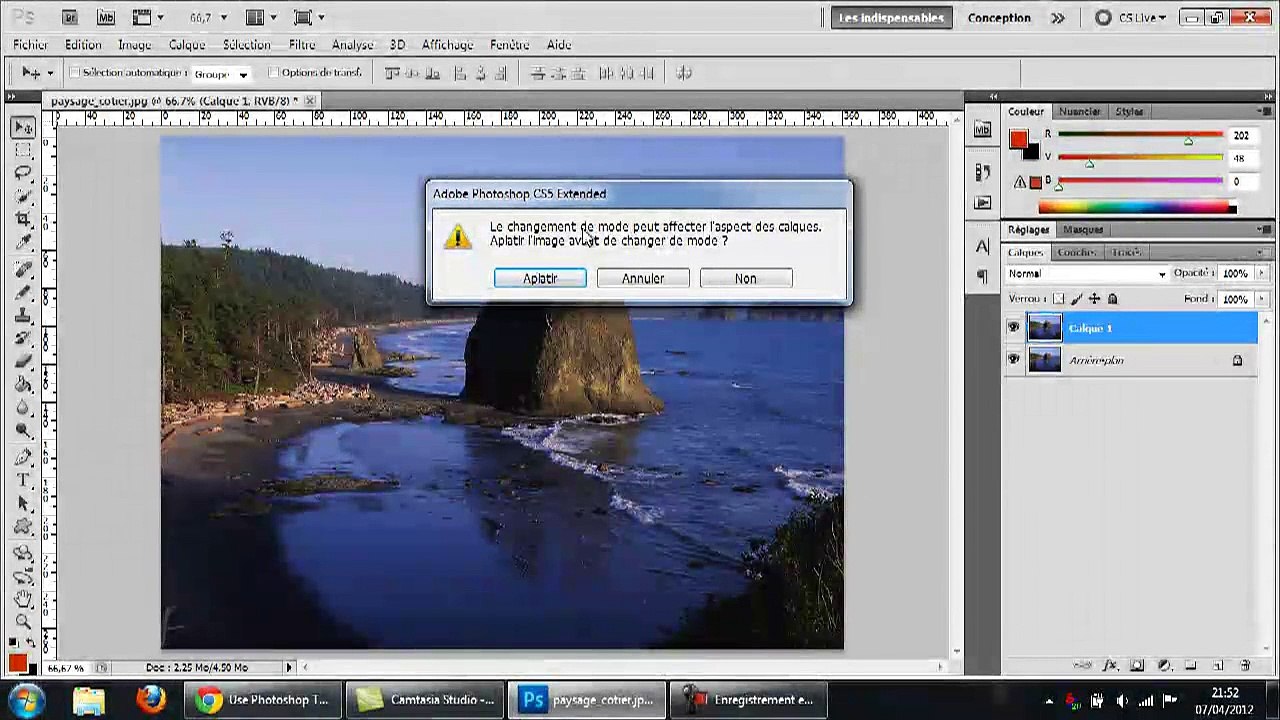Select the Clone Stamp tool
The height and width of the screenshot is (720, 1280).
[23, 316]
